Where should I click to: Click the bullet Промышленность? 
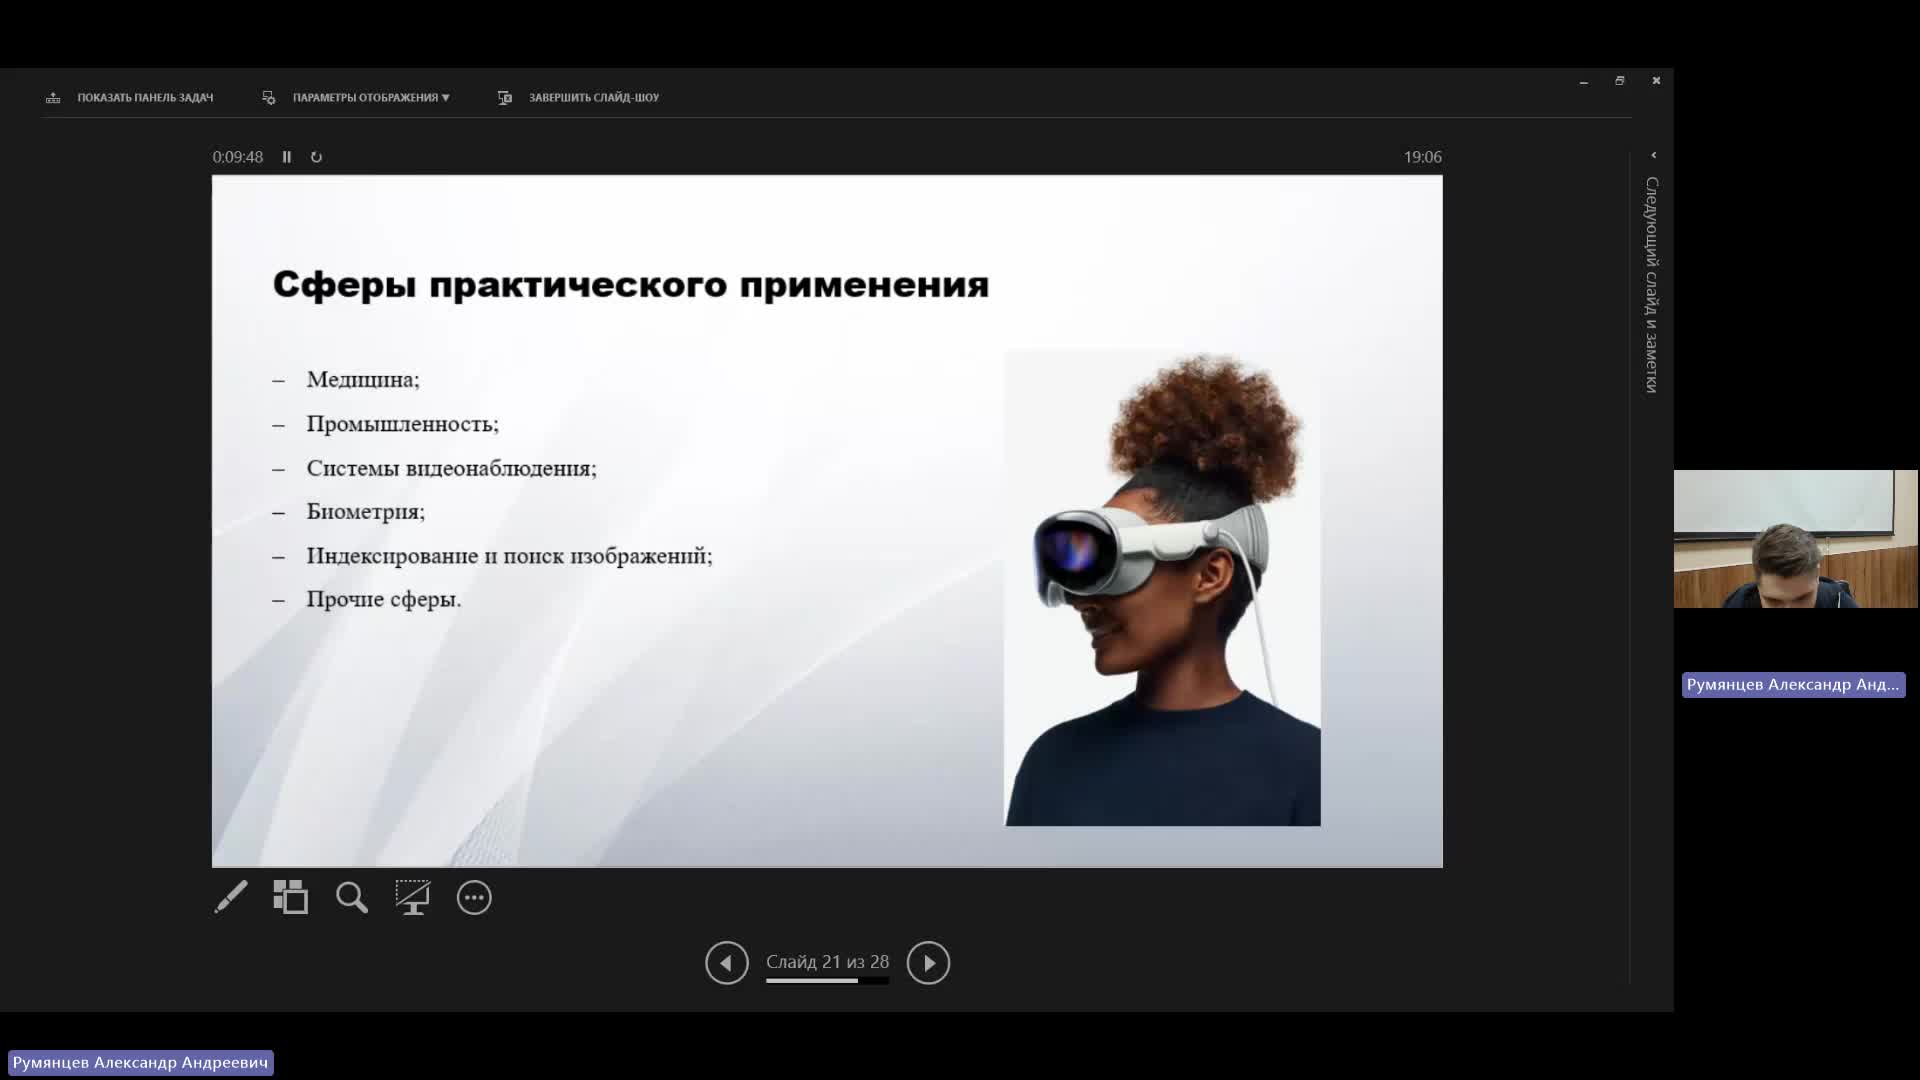(x=402, y=424)
